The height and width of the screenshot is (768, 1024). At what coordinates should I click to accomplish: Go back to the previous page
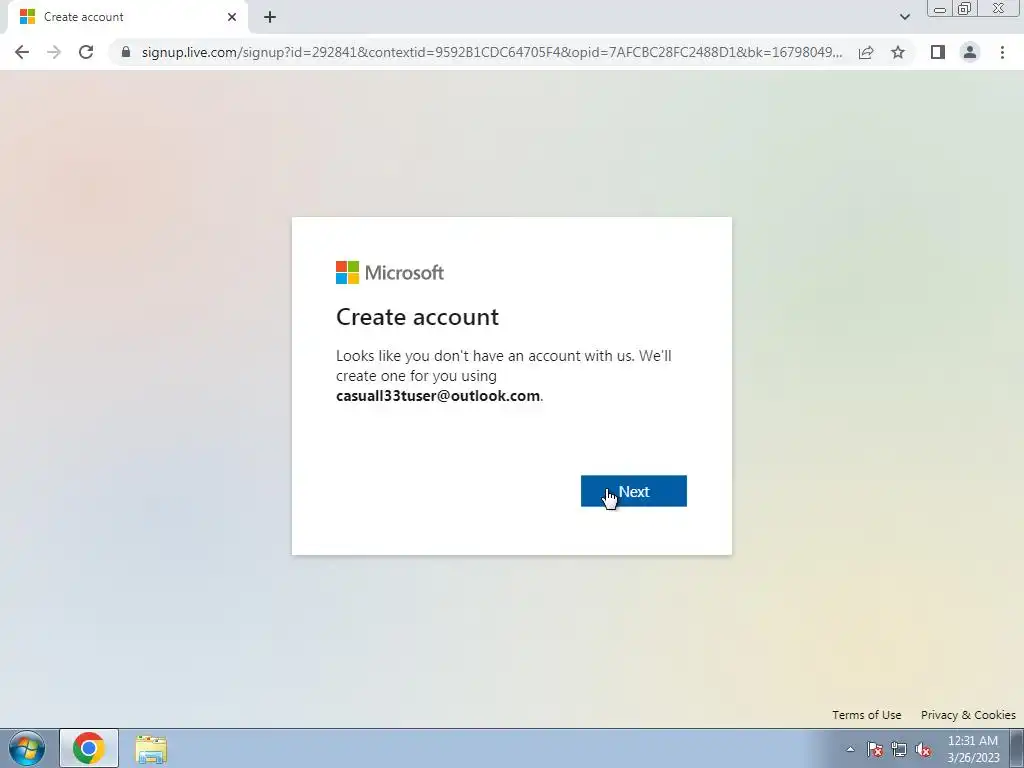(22, 52)
